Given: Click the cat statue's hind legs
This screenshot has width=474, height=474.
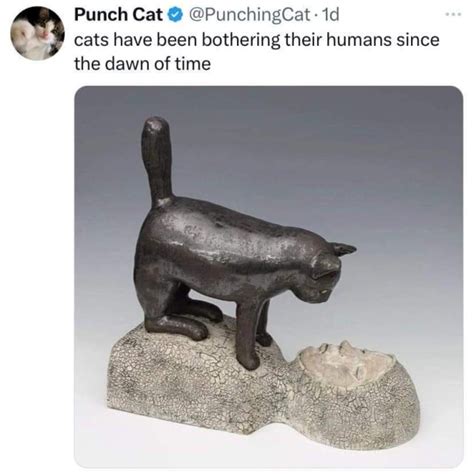Looking at the screenshot, I should [180, 317].
